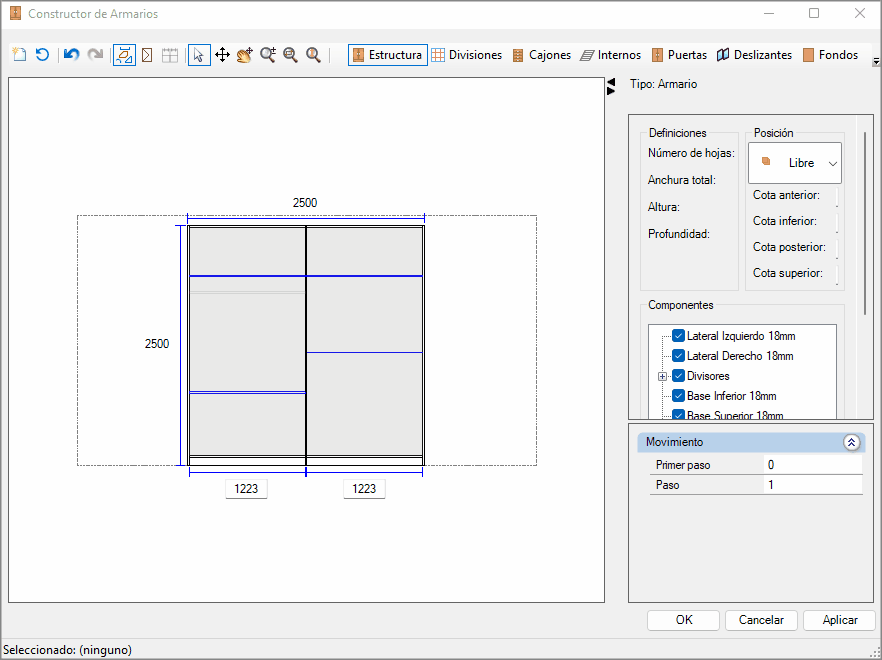Viewport: 882px width, 660px height.
Task: Click the left 2500 height dimension
Action: click(157, 344)
